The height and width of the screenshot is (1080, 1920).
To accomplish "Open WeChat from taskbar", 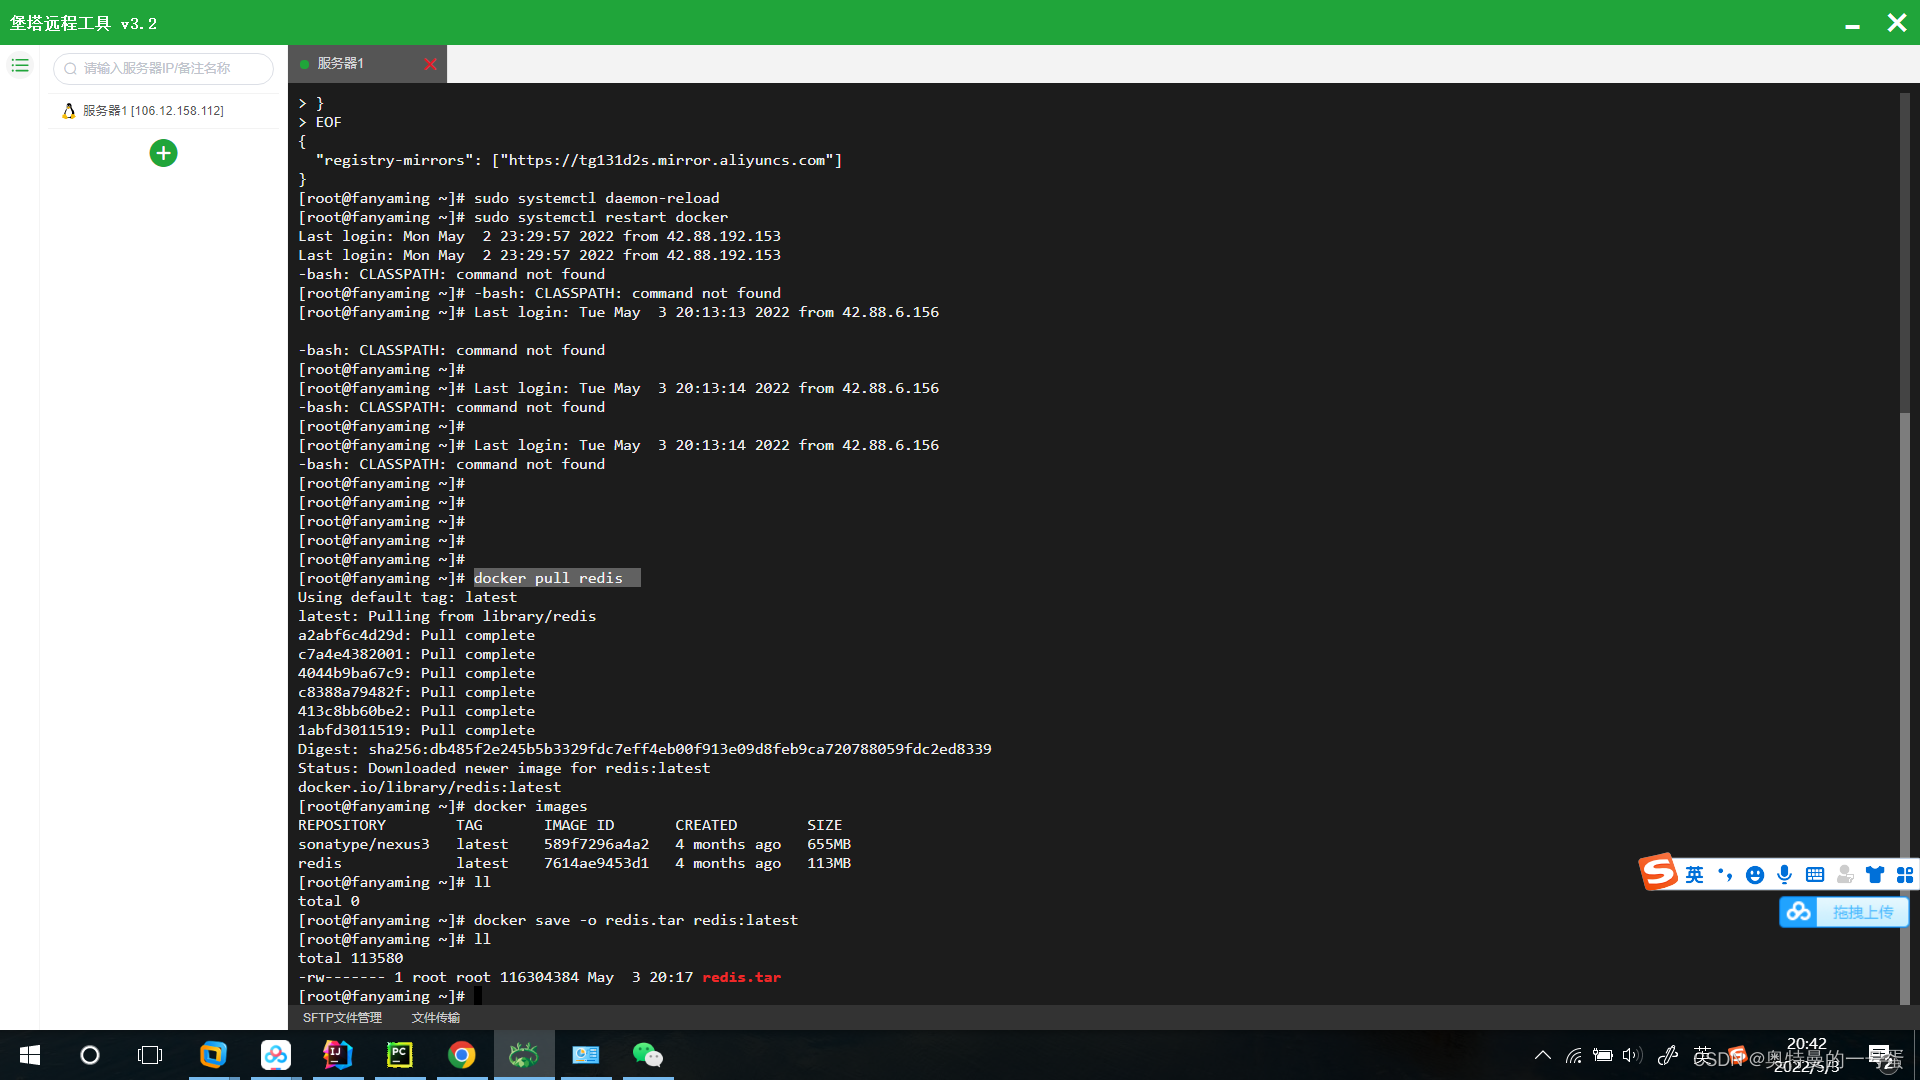I will 648,1055.
